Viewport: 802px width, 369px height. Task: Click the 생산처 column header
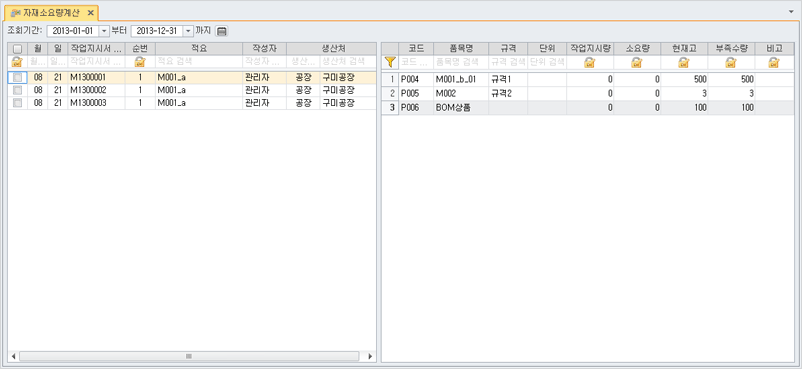click(331, 49)
